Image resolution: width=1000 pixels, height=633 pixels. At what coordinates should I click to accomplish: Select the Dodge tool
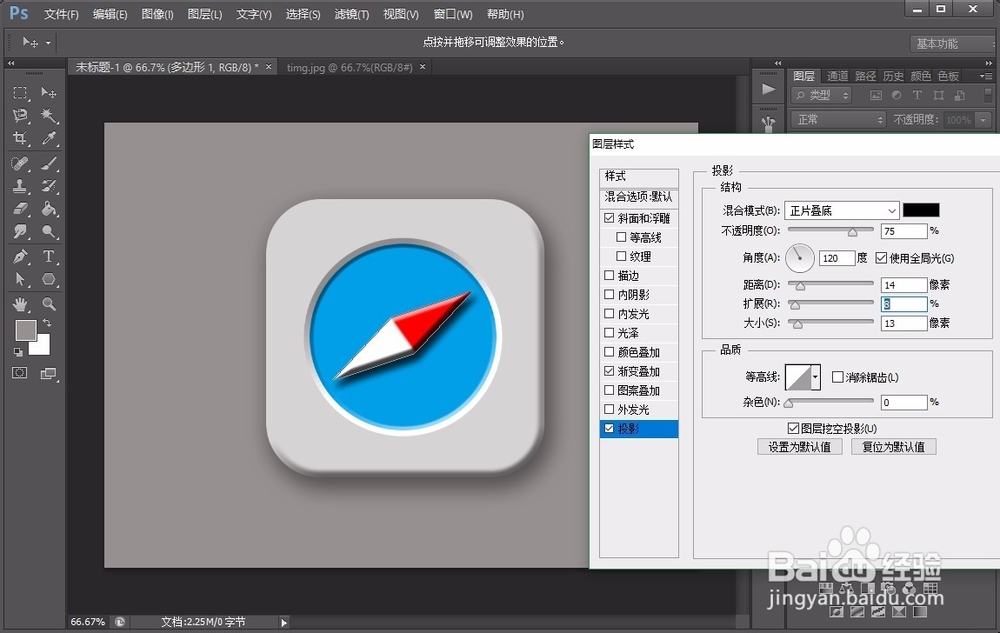[49, 231]
